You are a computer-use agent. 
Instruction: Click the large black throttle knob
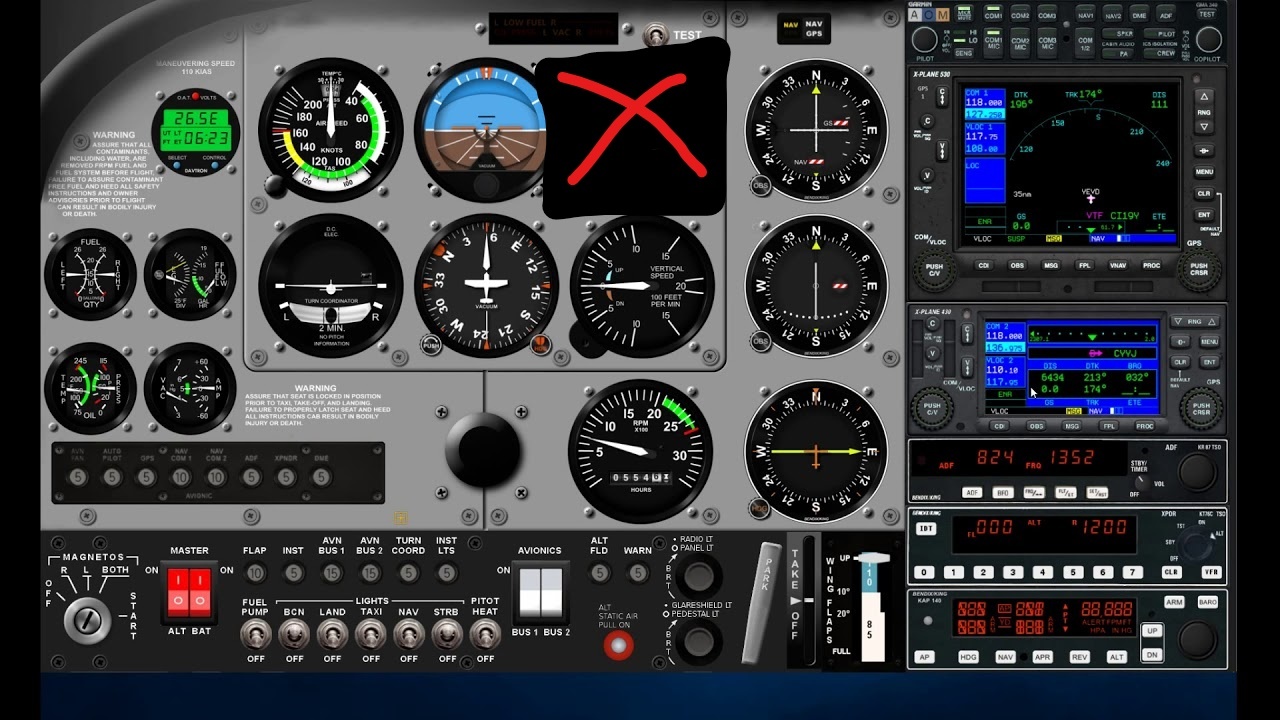click(483, 450)
